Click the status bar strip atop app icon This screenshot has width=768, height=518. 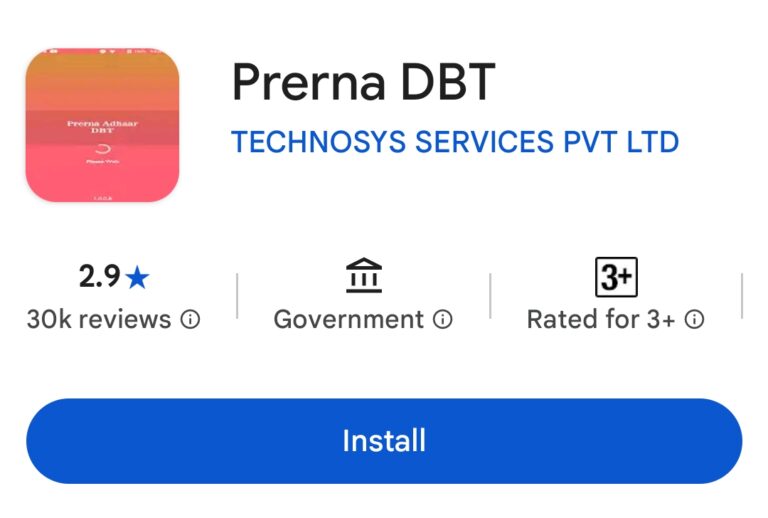(102, 51)
